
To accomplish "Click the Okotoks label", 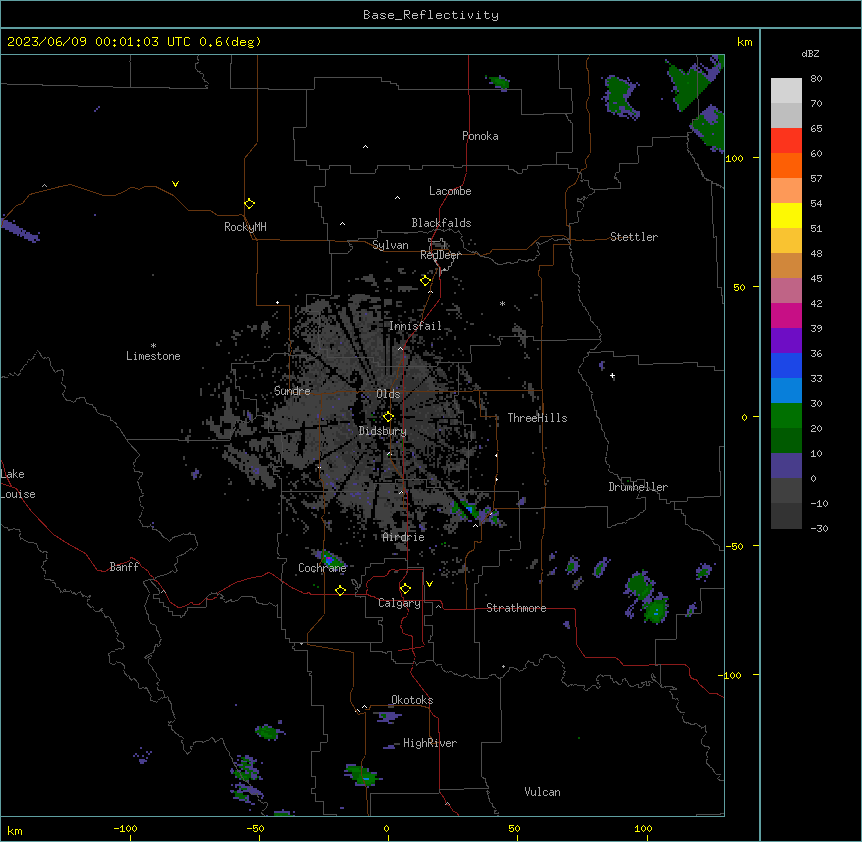I will coord(412,700).
